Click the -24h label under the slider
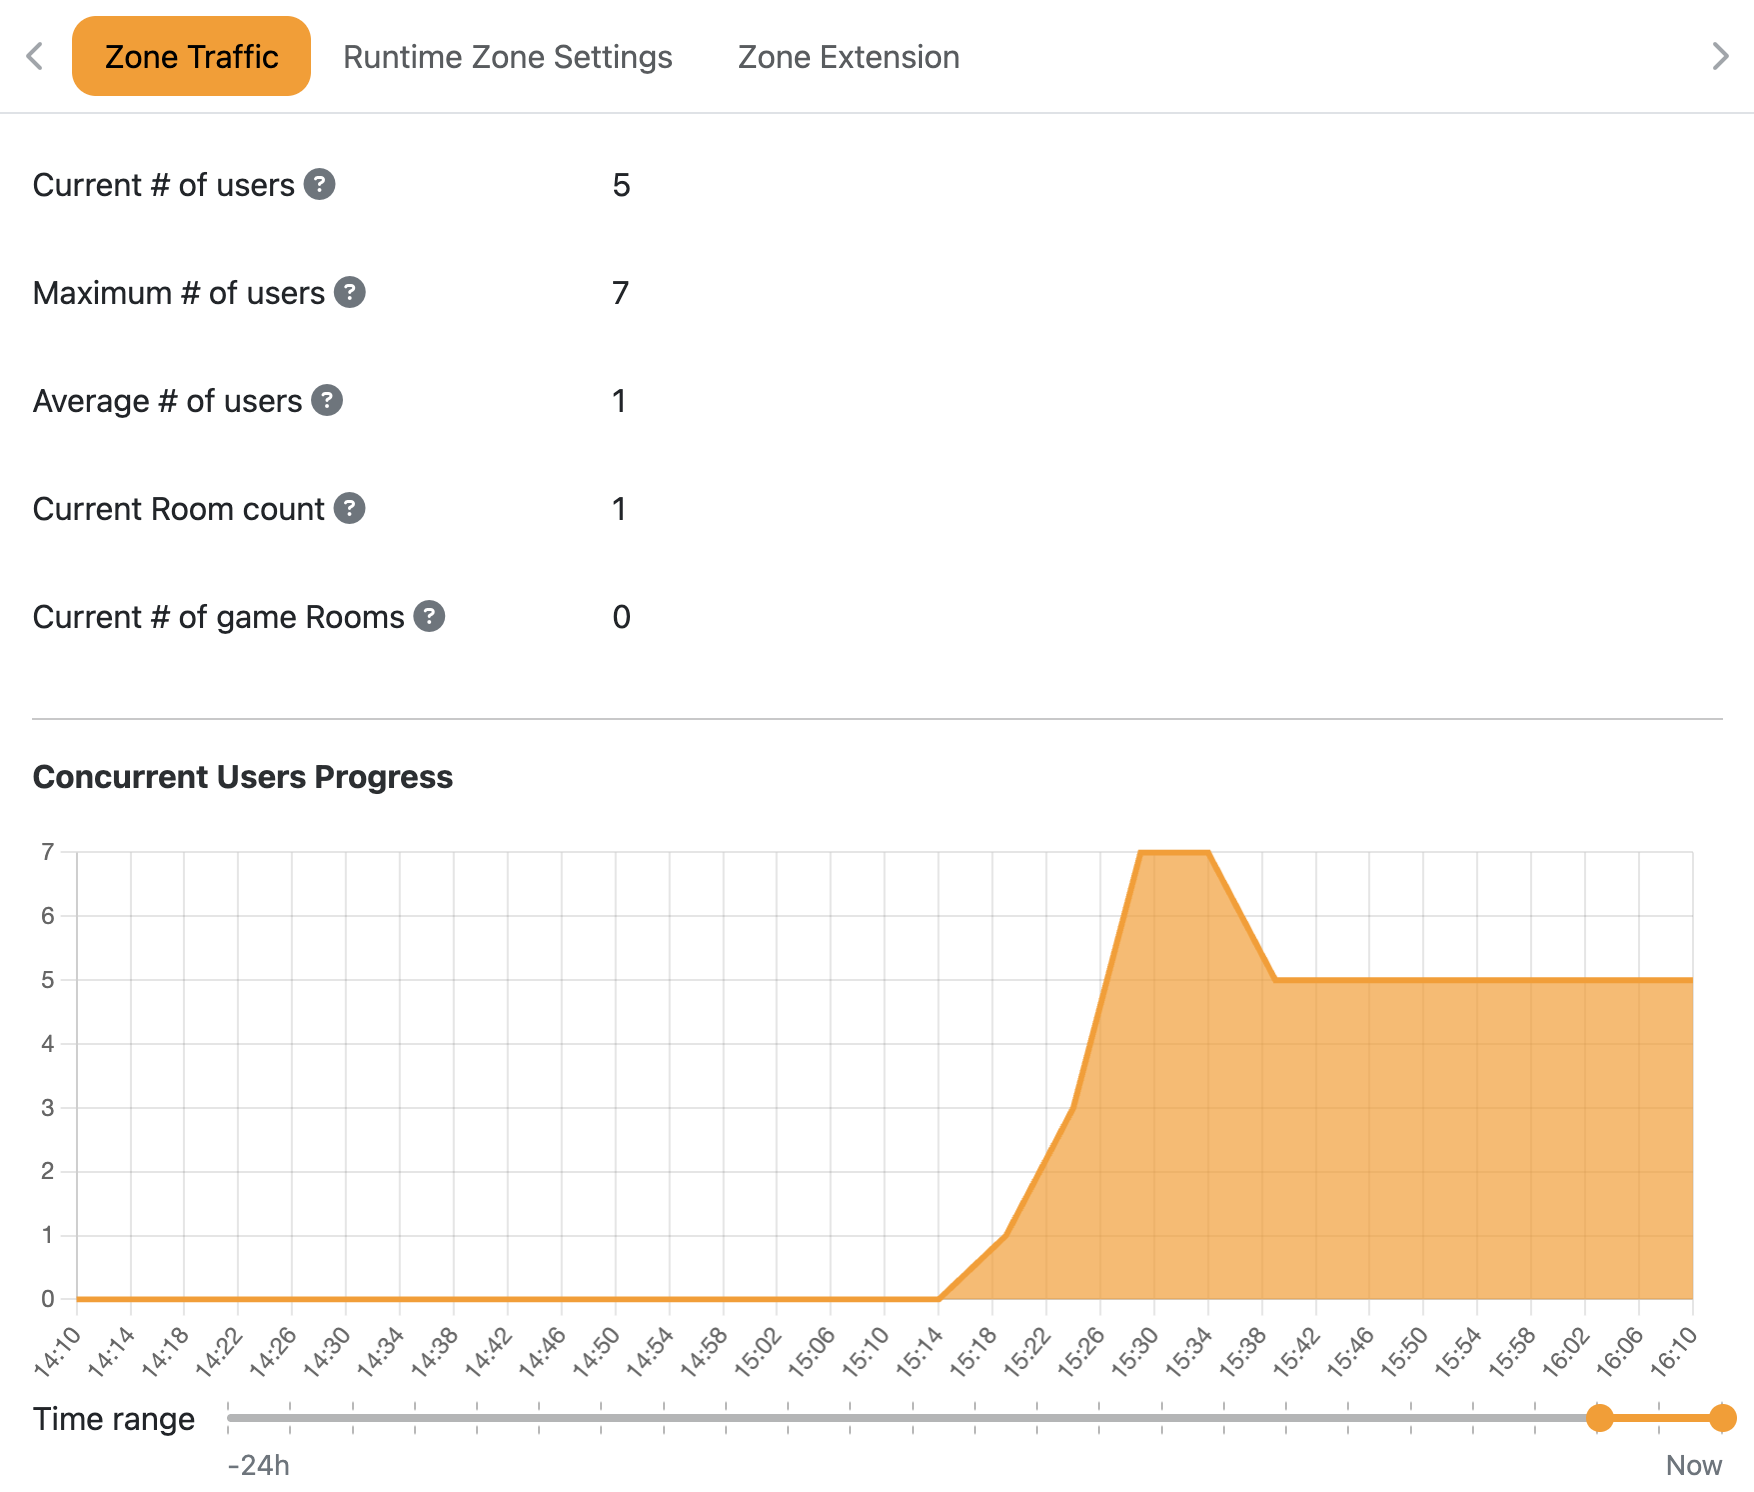This screenshot has width=1754, height=1492. click(x=259, y=1465)
